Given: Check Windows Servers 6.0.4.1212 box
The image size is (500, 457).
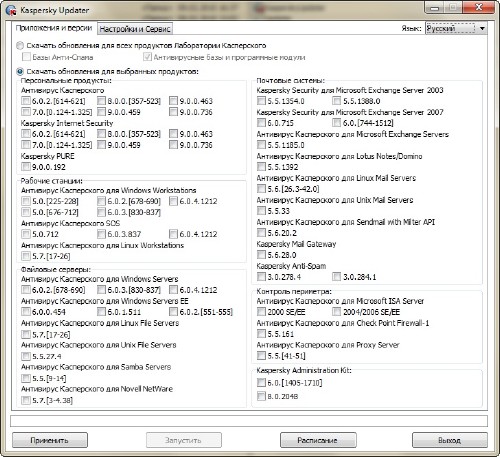Looking at the screenshot, I should 173,290.
